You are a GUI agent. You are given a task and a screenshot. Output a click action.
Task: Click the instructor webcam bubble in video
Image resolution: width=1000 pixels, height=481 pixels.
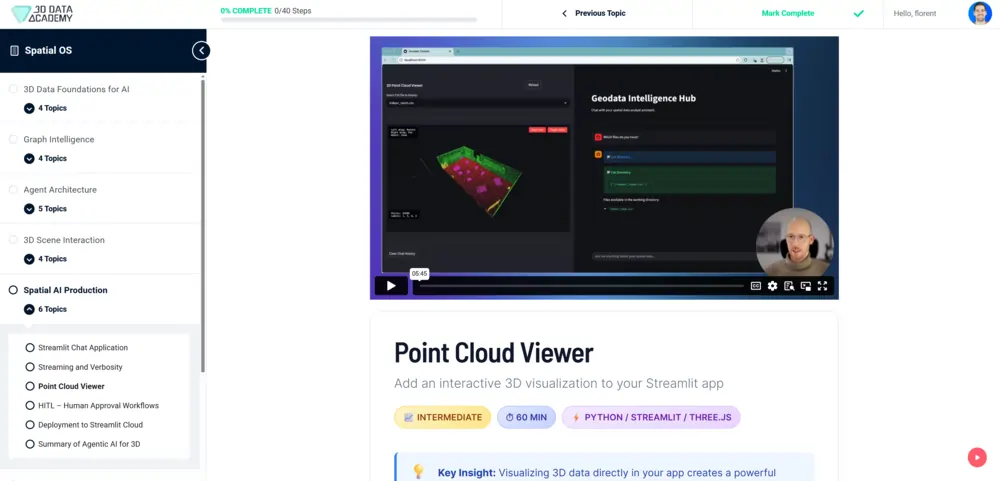coord(794,243)
